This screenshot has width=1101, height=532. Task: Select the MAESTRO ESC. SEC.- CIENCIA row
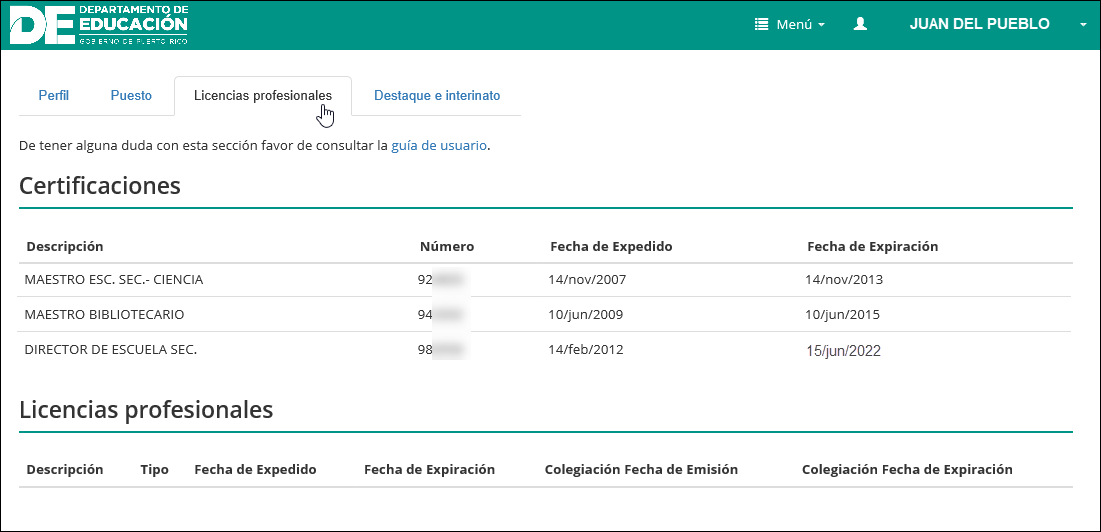coord(114,280)
